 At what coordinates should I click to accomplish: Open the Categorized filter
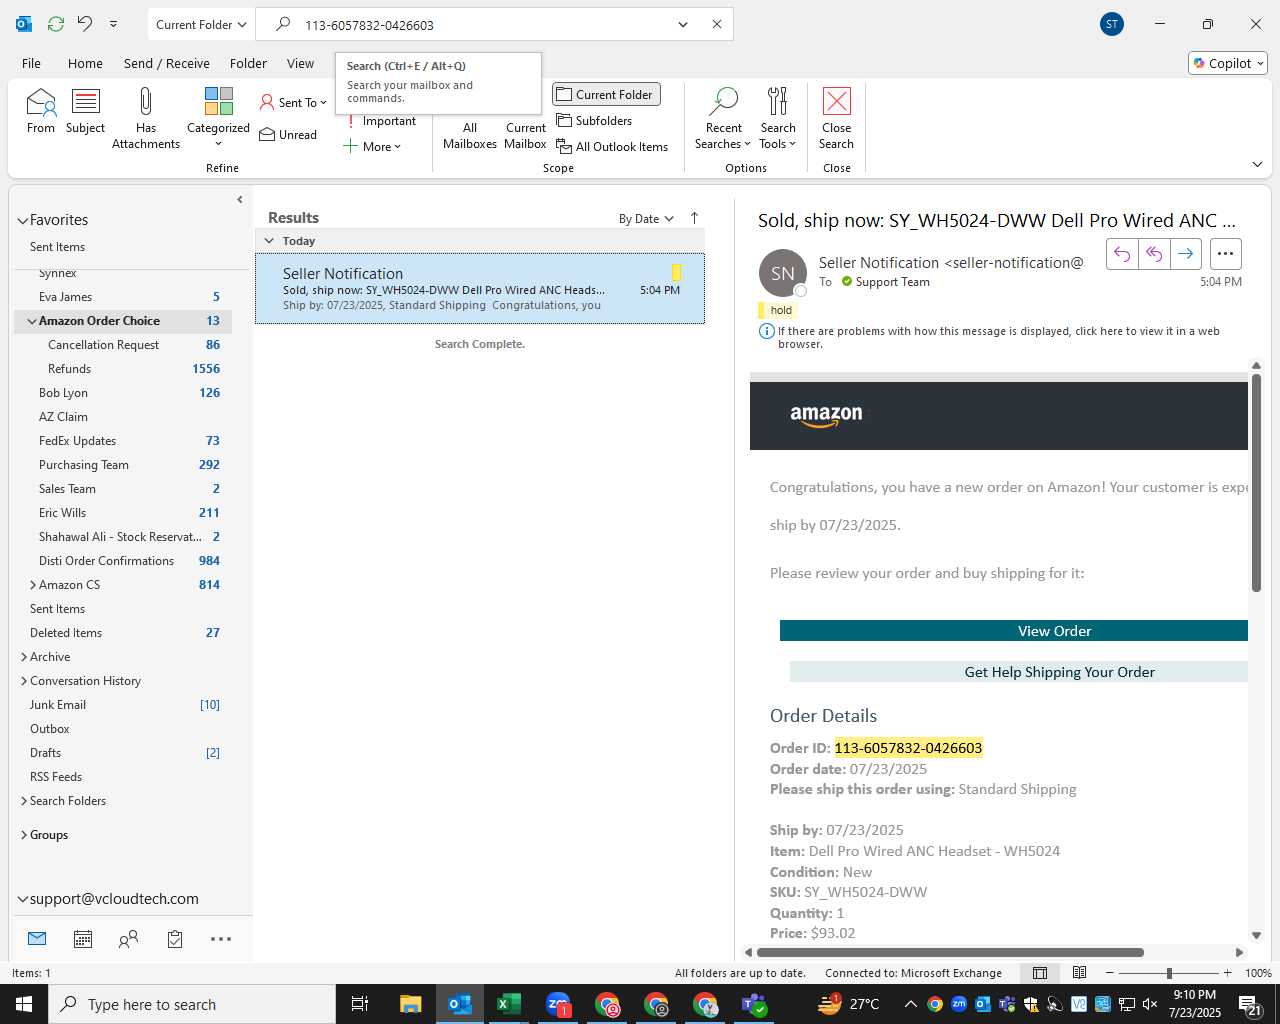(x=218, y=117)
